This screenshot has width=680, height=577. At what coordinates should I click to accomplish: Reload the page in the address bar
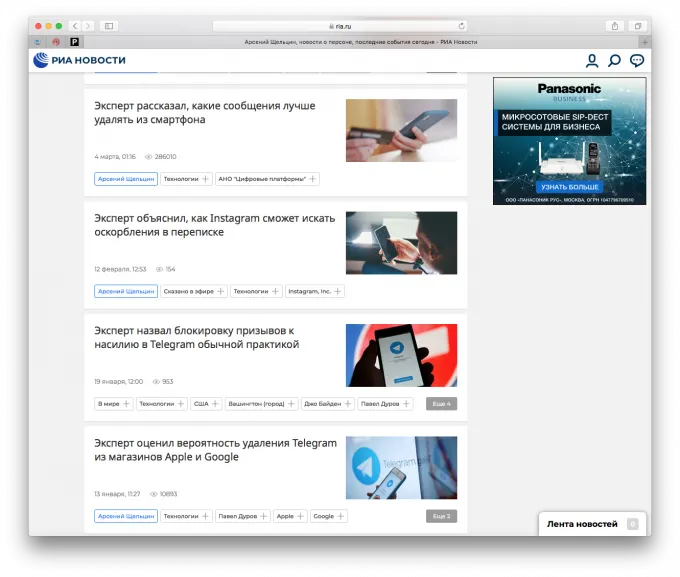(462, 25)
